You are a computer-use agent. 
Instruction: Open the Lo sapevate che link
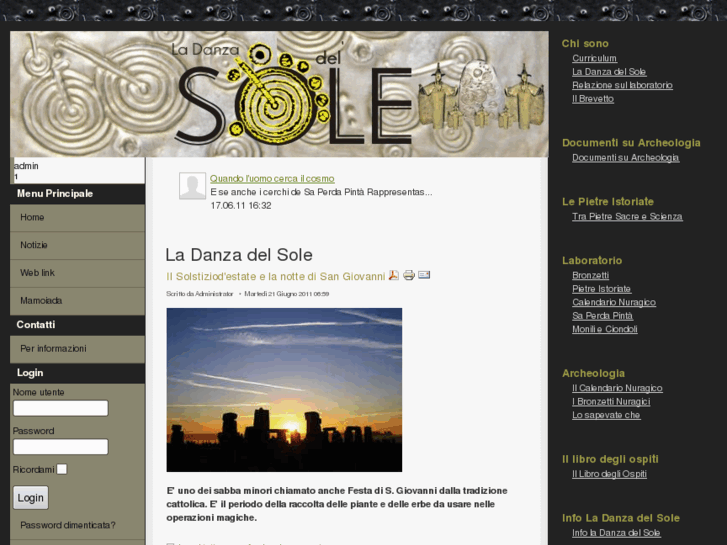point(606,415)
